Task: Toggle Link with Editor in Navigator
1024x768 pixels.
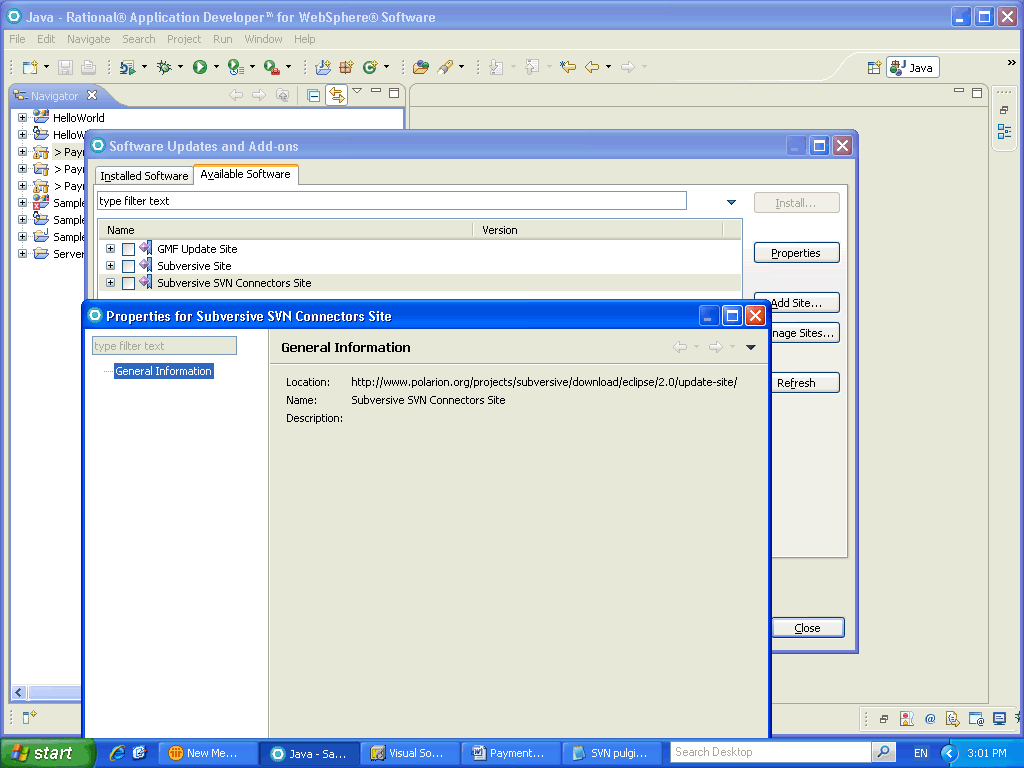Action: pyautogui.click(x=337, y=95)
